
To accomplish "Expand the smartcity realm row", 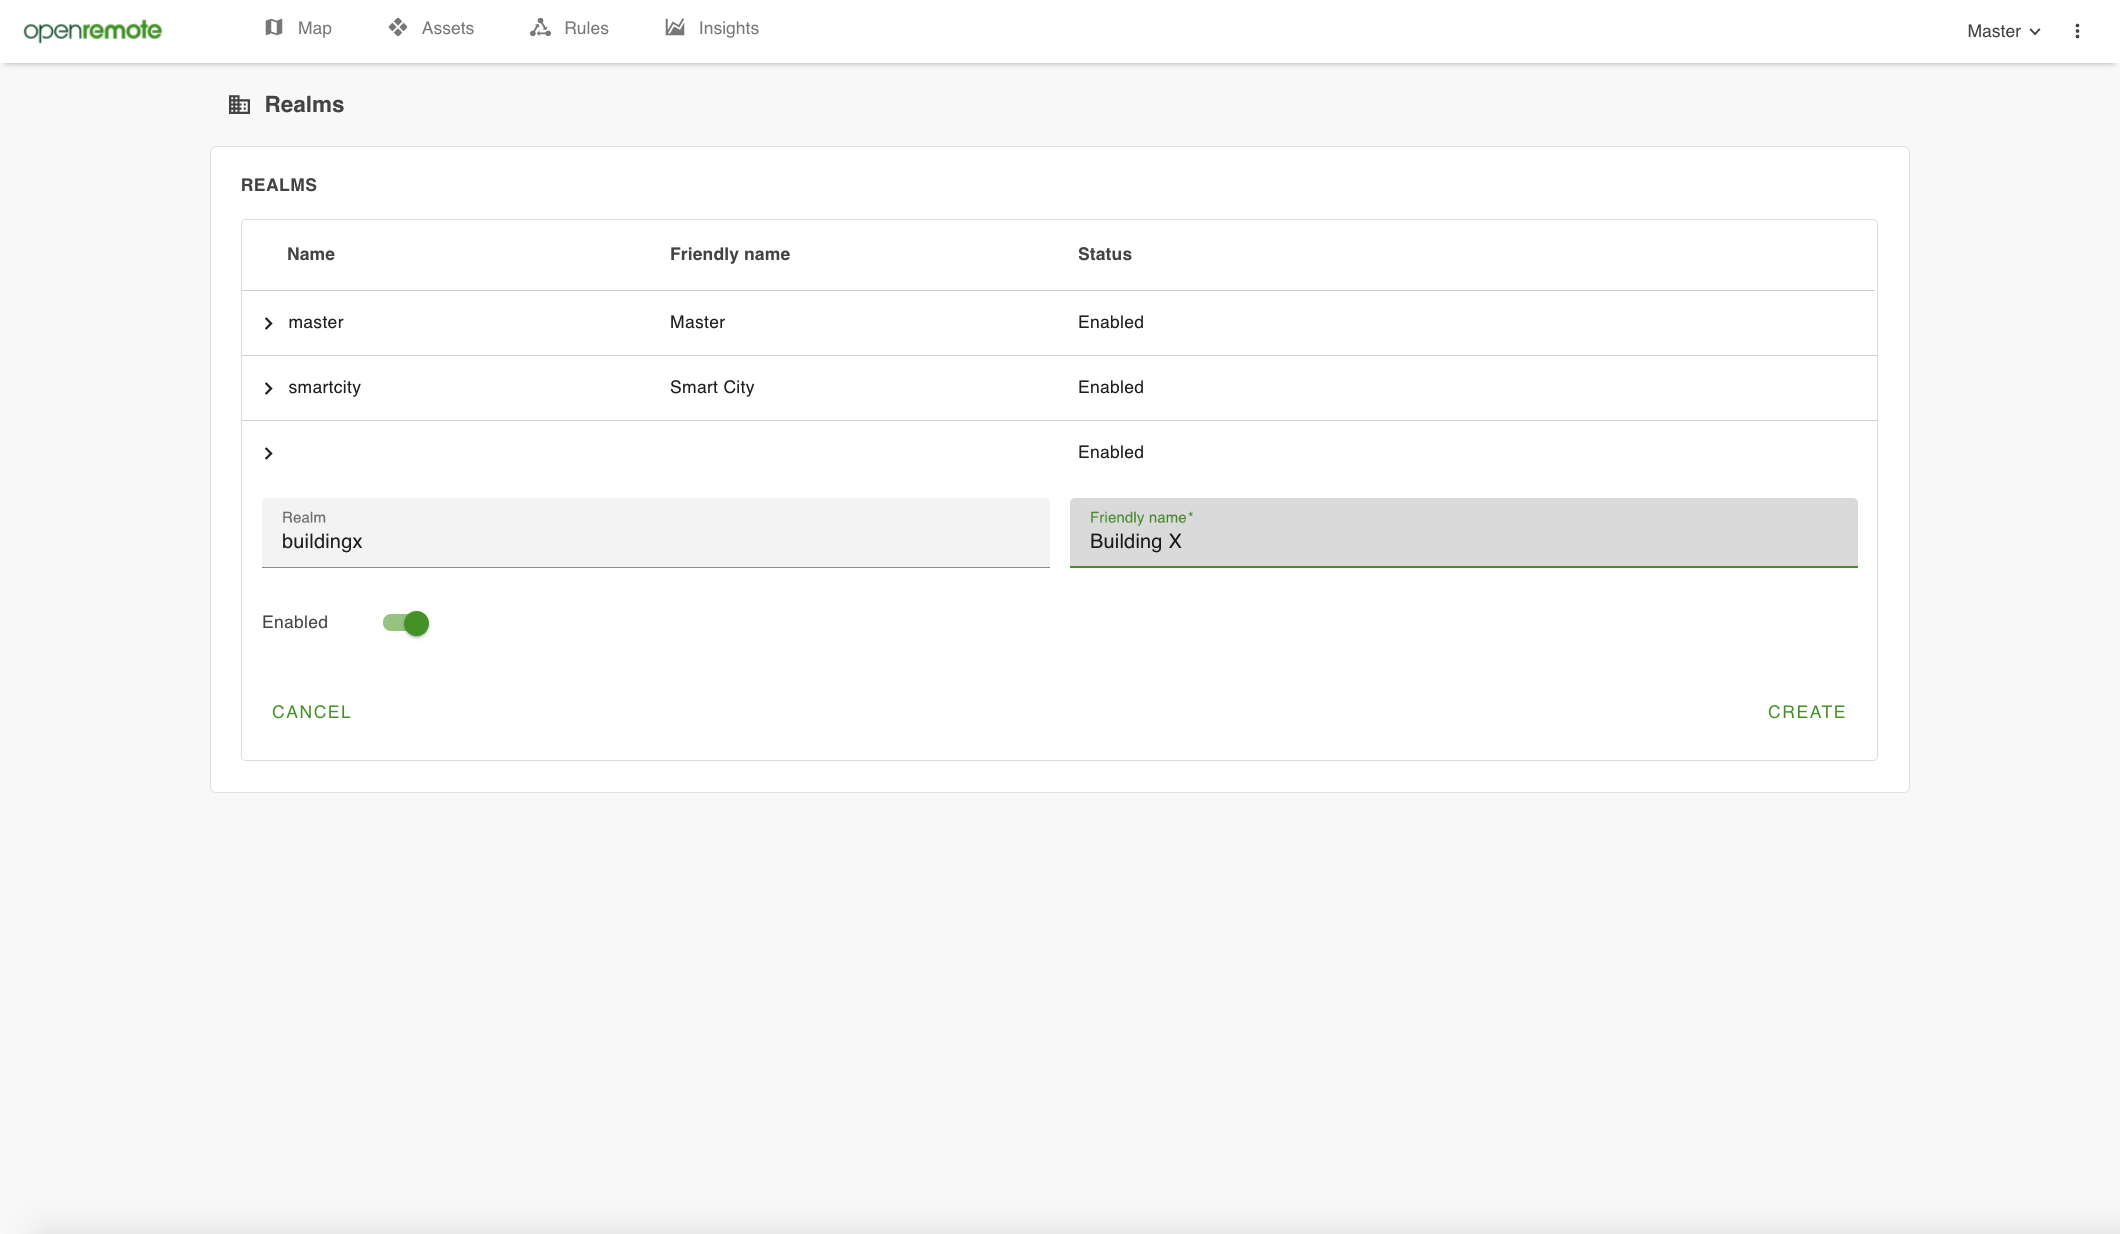I will [x=268, y=388].
